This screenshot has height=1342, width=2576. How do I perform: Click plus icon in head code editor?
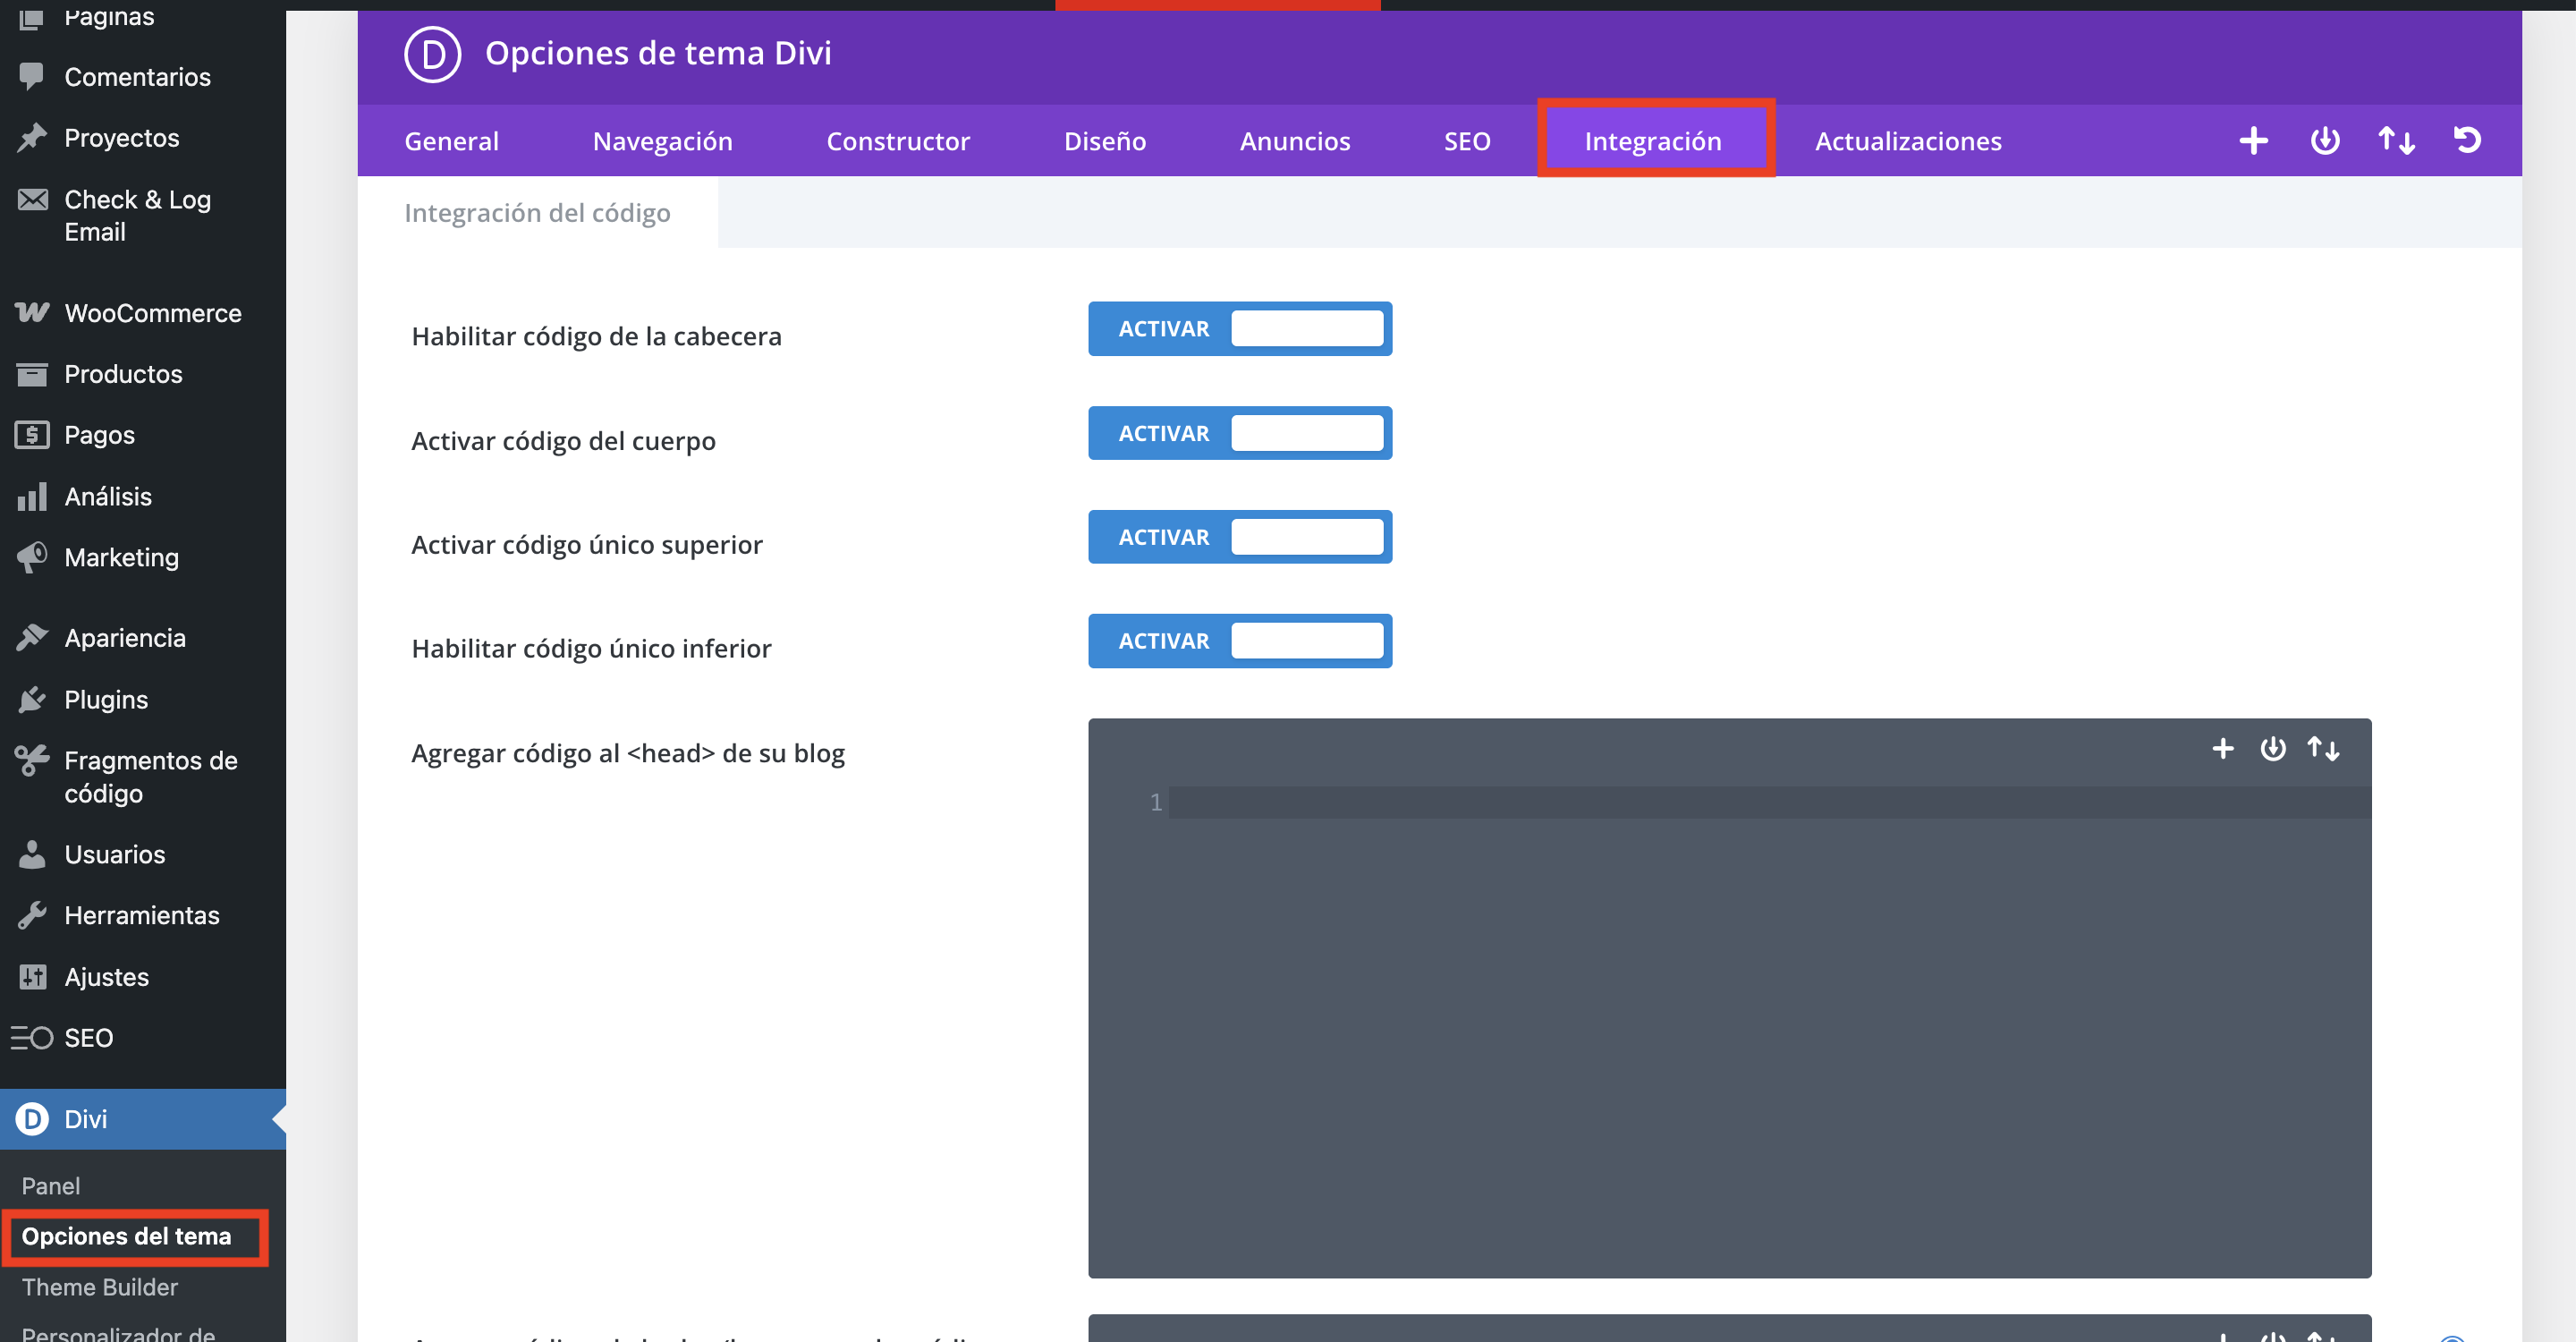(2222, 748)
